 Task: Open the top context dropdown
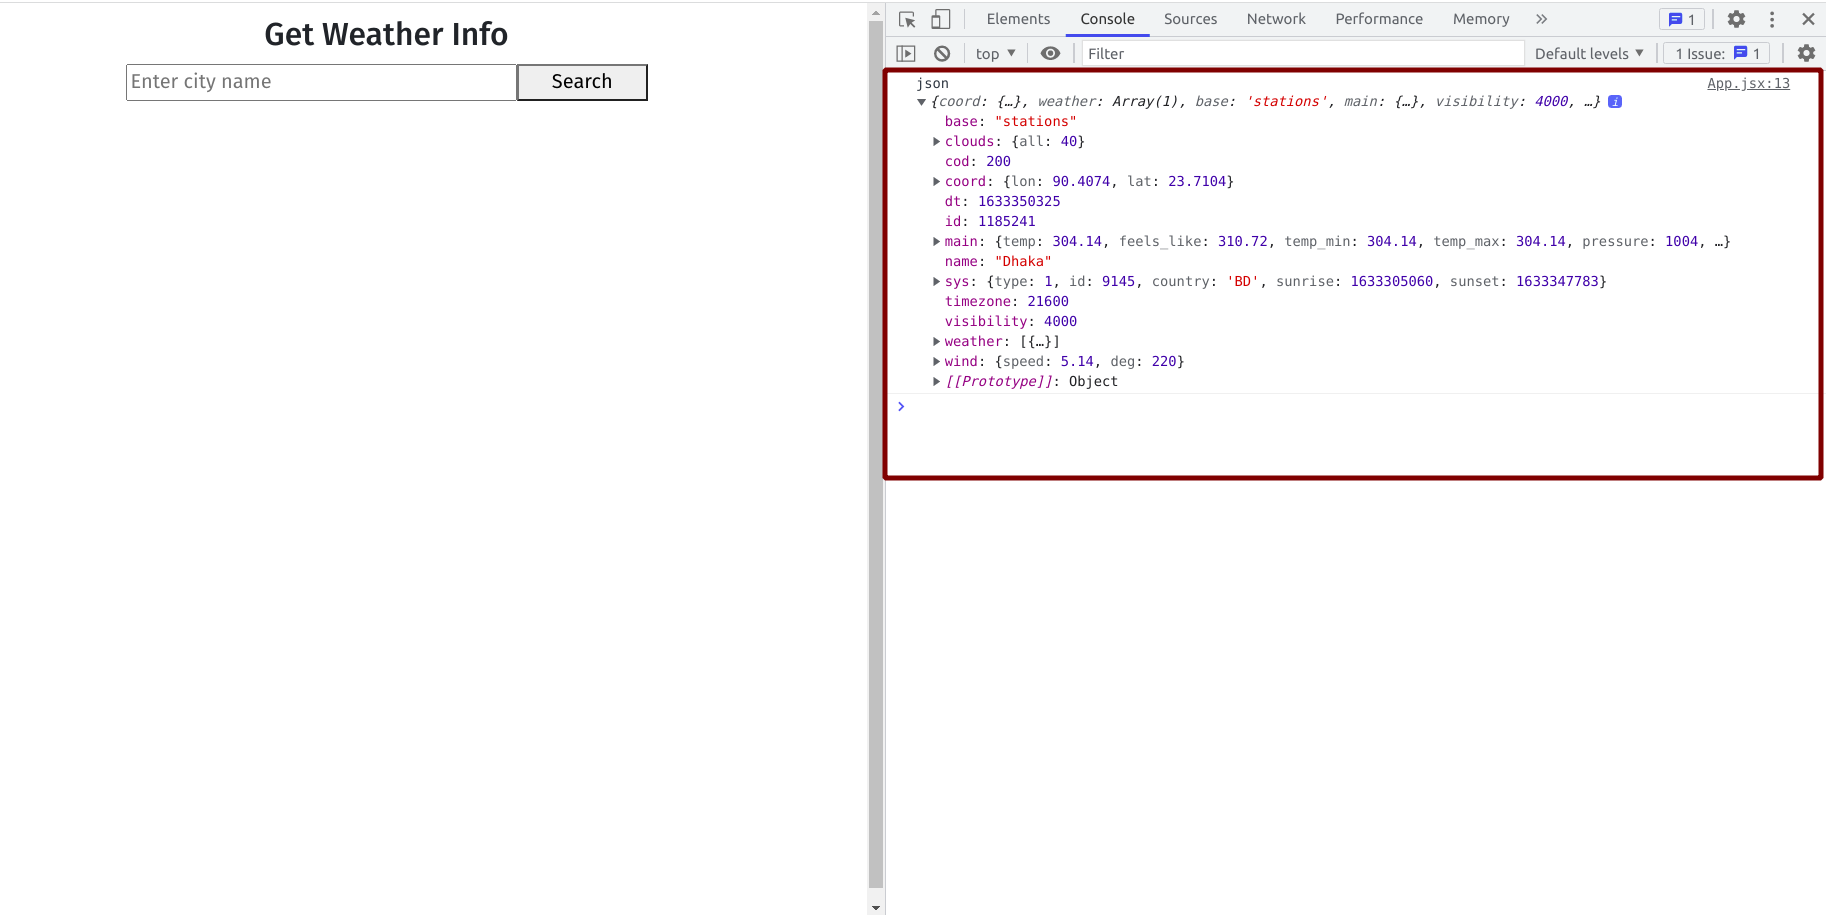(x=995, y=53)
